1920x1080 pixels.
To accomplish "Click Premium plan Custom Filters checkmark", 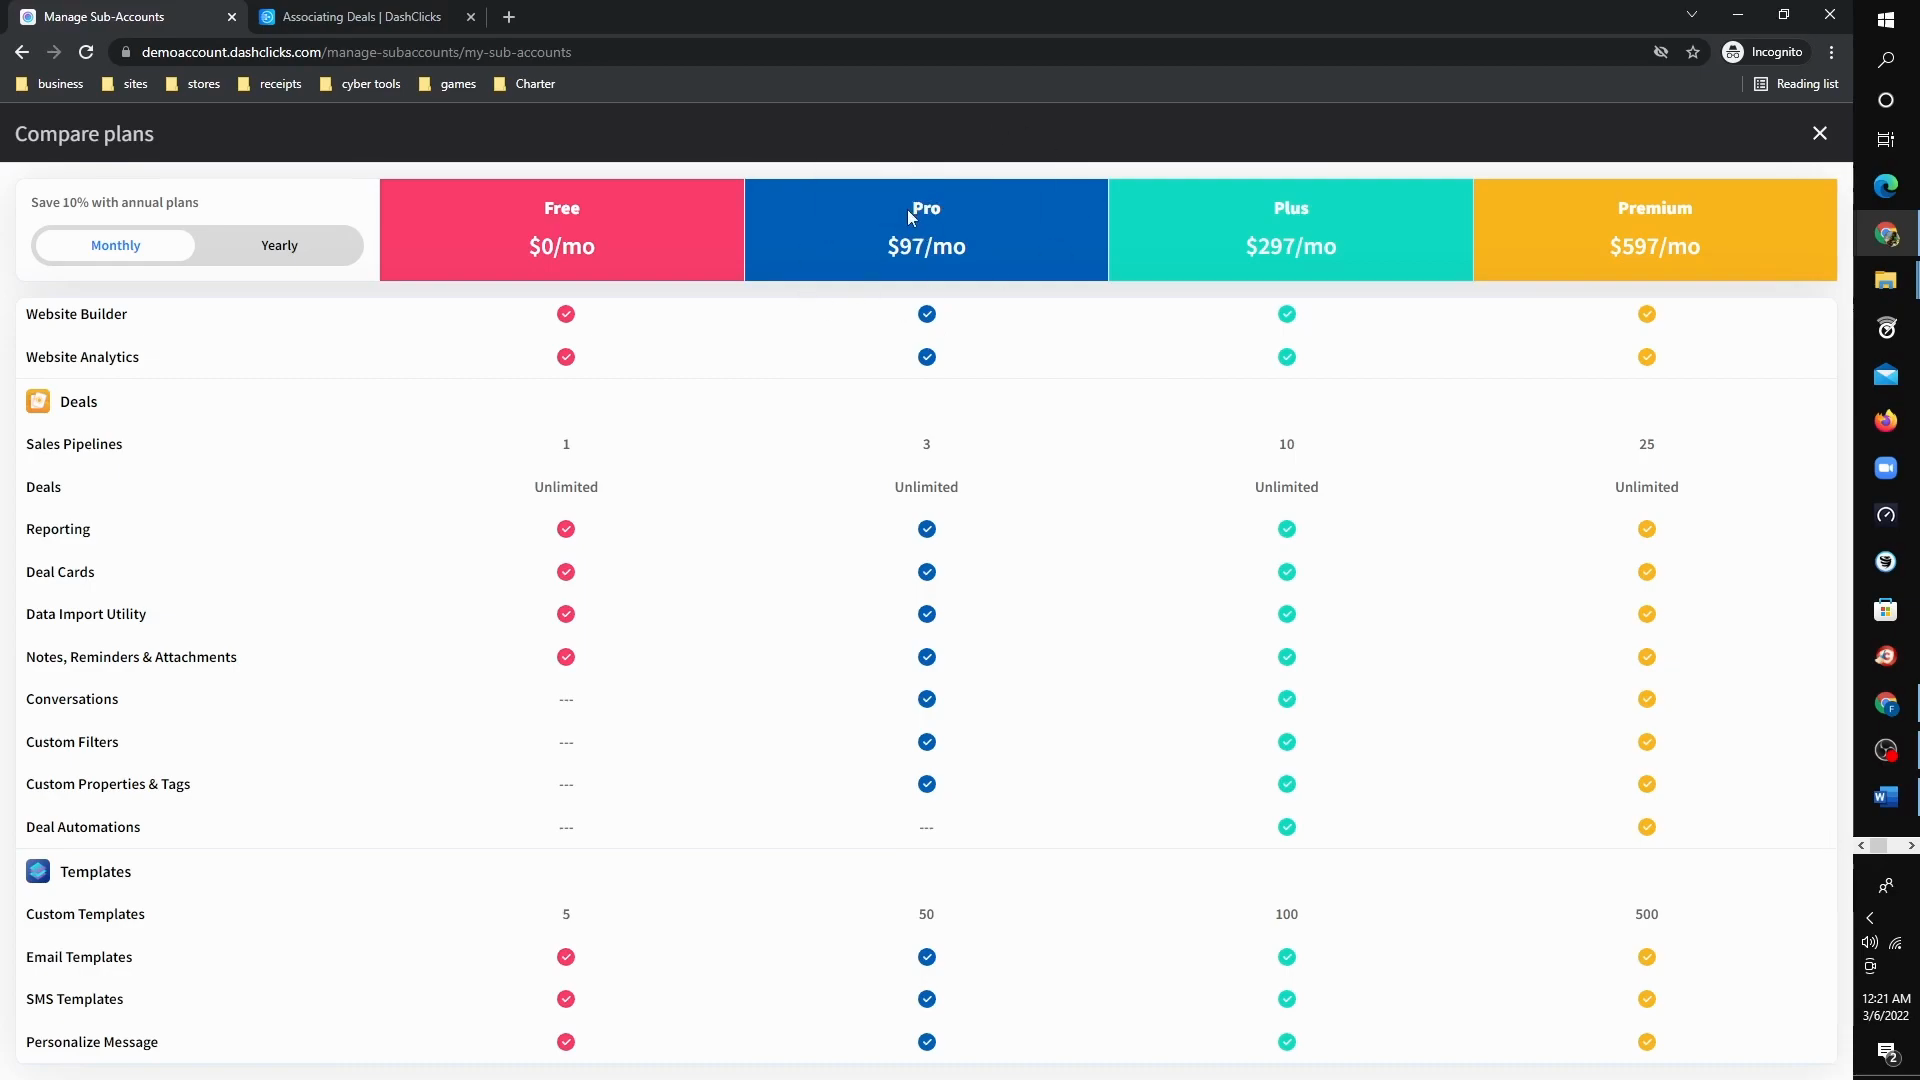I will tap(1647, 742).
